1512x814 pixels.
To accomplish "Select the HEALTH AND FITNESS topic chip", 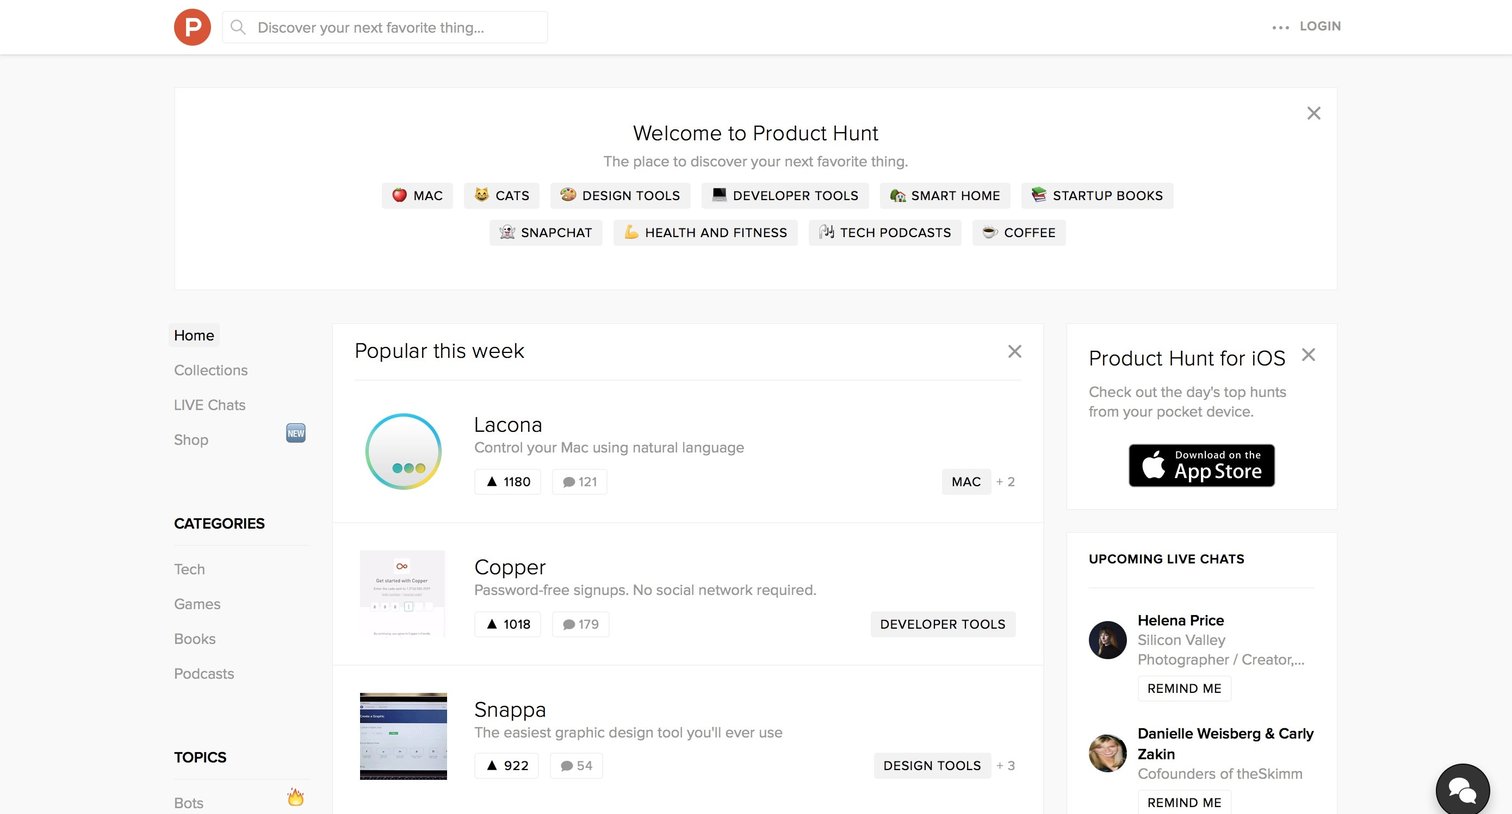I will tap(706, 233).
